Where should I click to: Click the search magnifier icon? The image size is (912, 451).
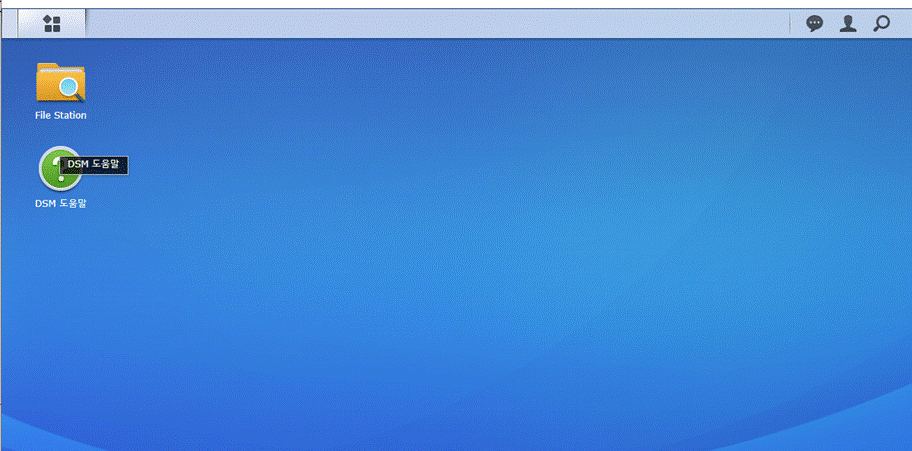[881, 24]
